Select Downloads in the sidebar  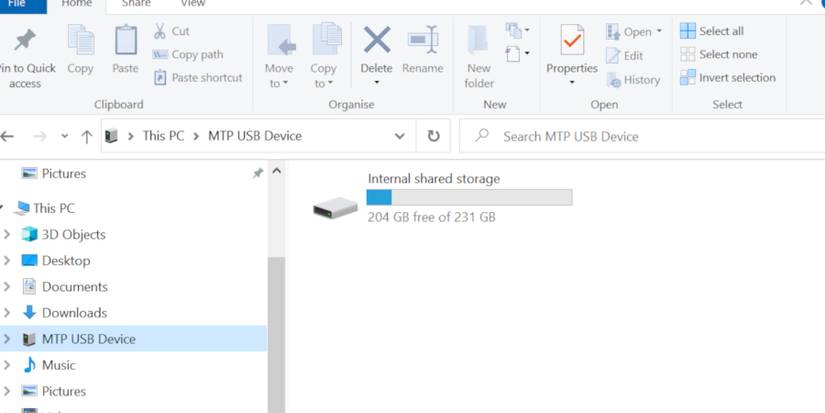coord(74,313)
